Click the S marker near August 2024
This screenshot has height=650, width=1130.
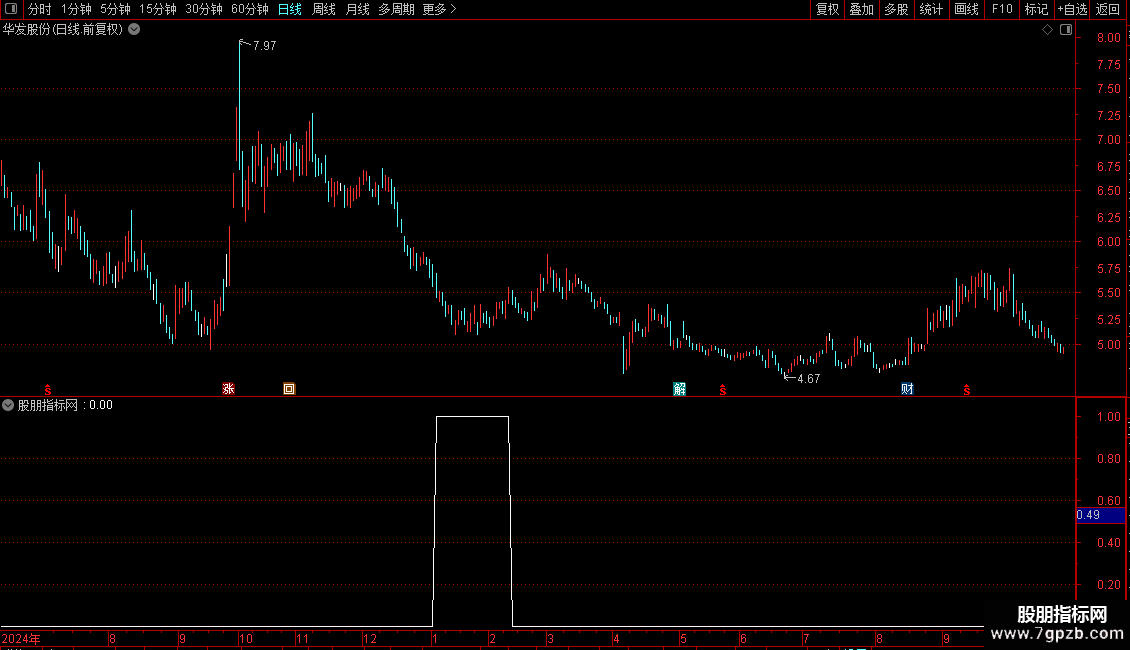tap(48, 390)
